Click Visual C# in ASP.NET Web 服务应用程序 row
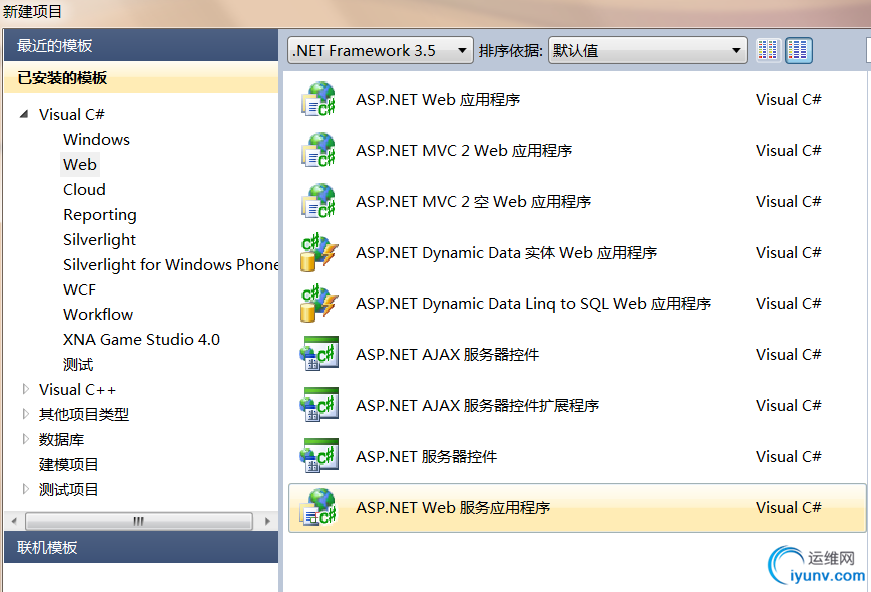Image resolution: width=871 pixels, height=592 pixels. point(789,508)
